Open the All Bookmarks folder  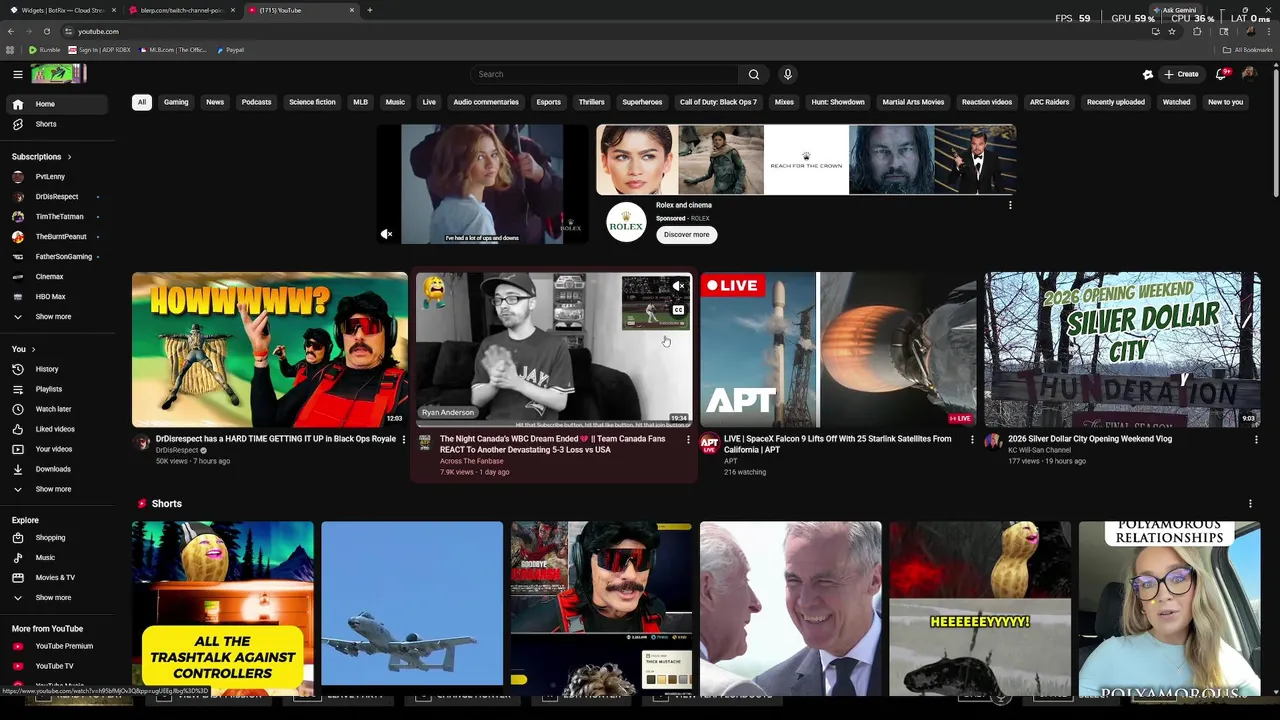click(1247, 50)
